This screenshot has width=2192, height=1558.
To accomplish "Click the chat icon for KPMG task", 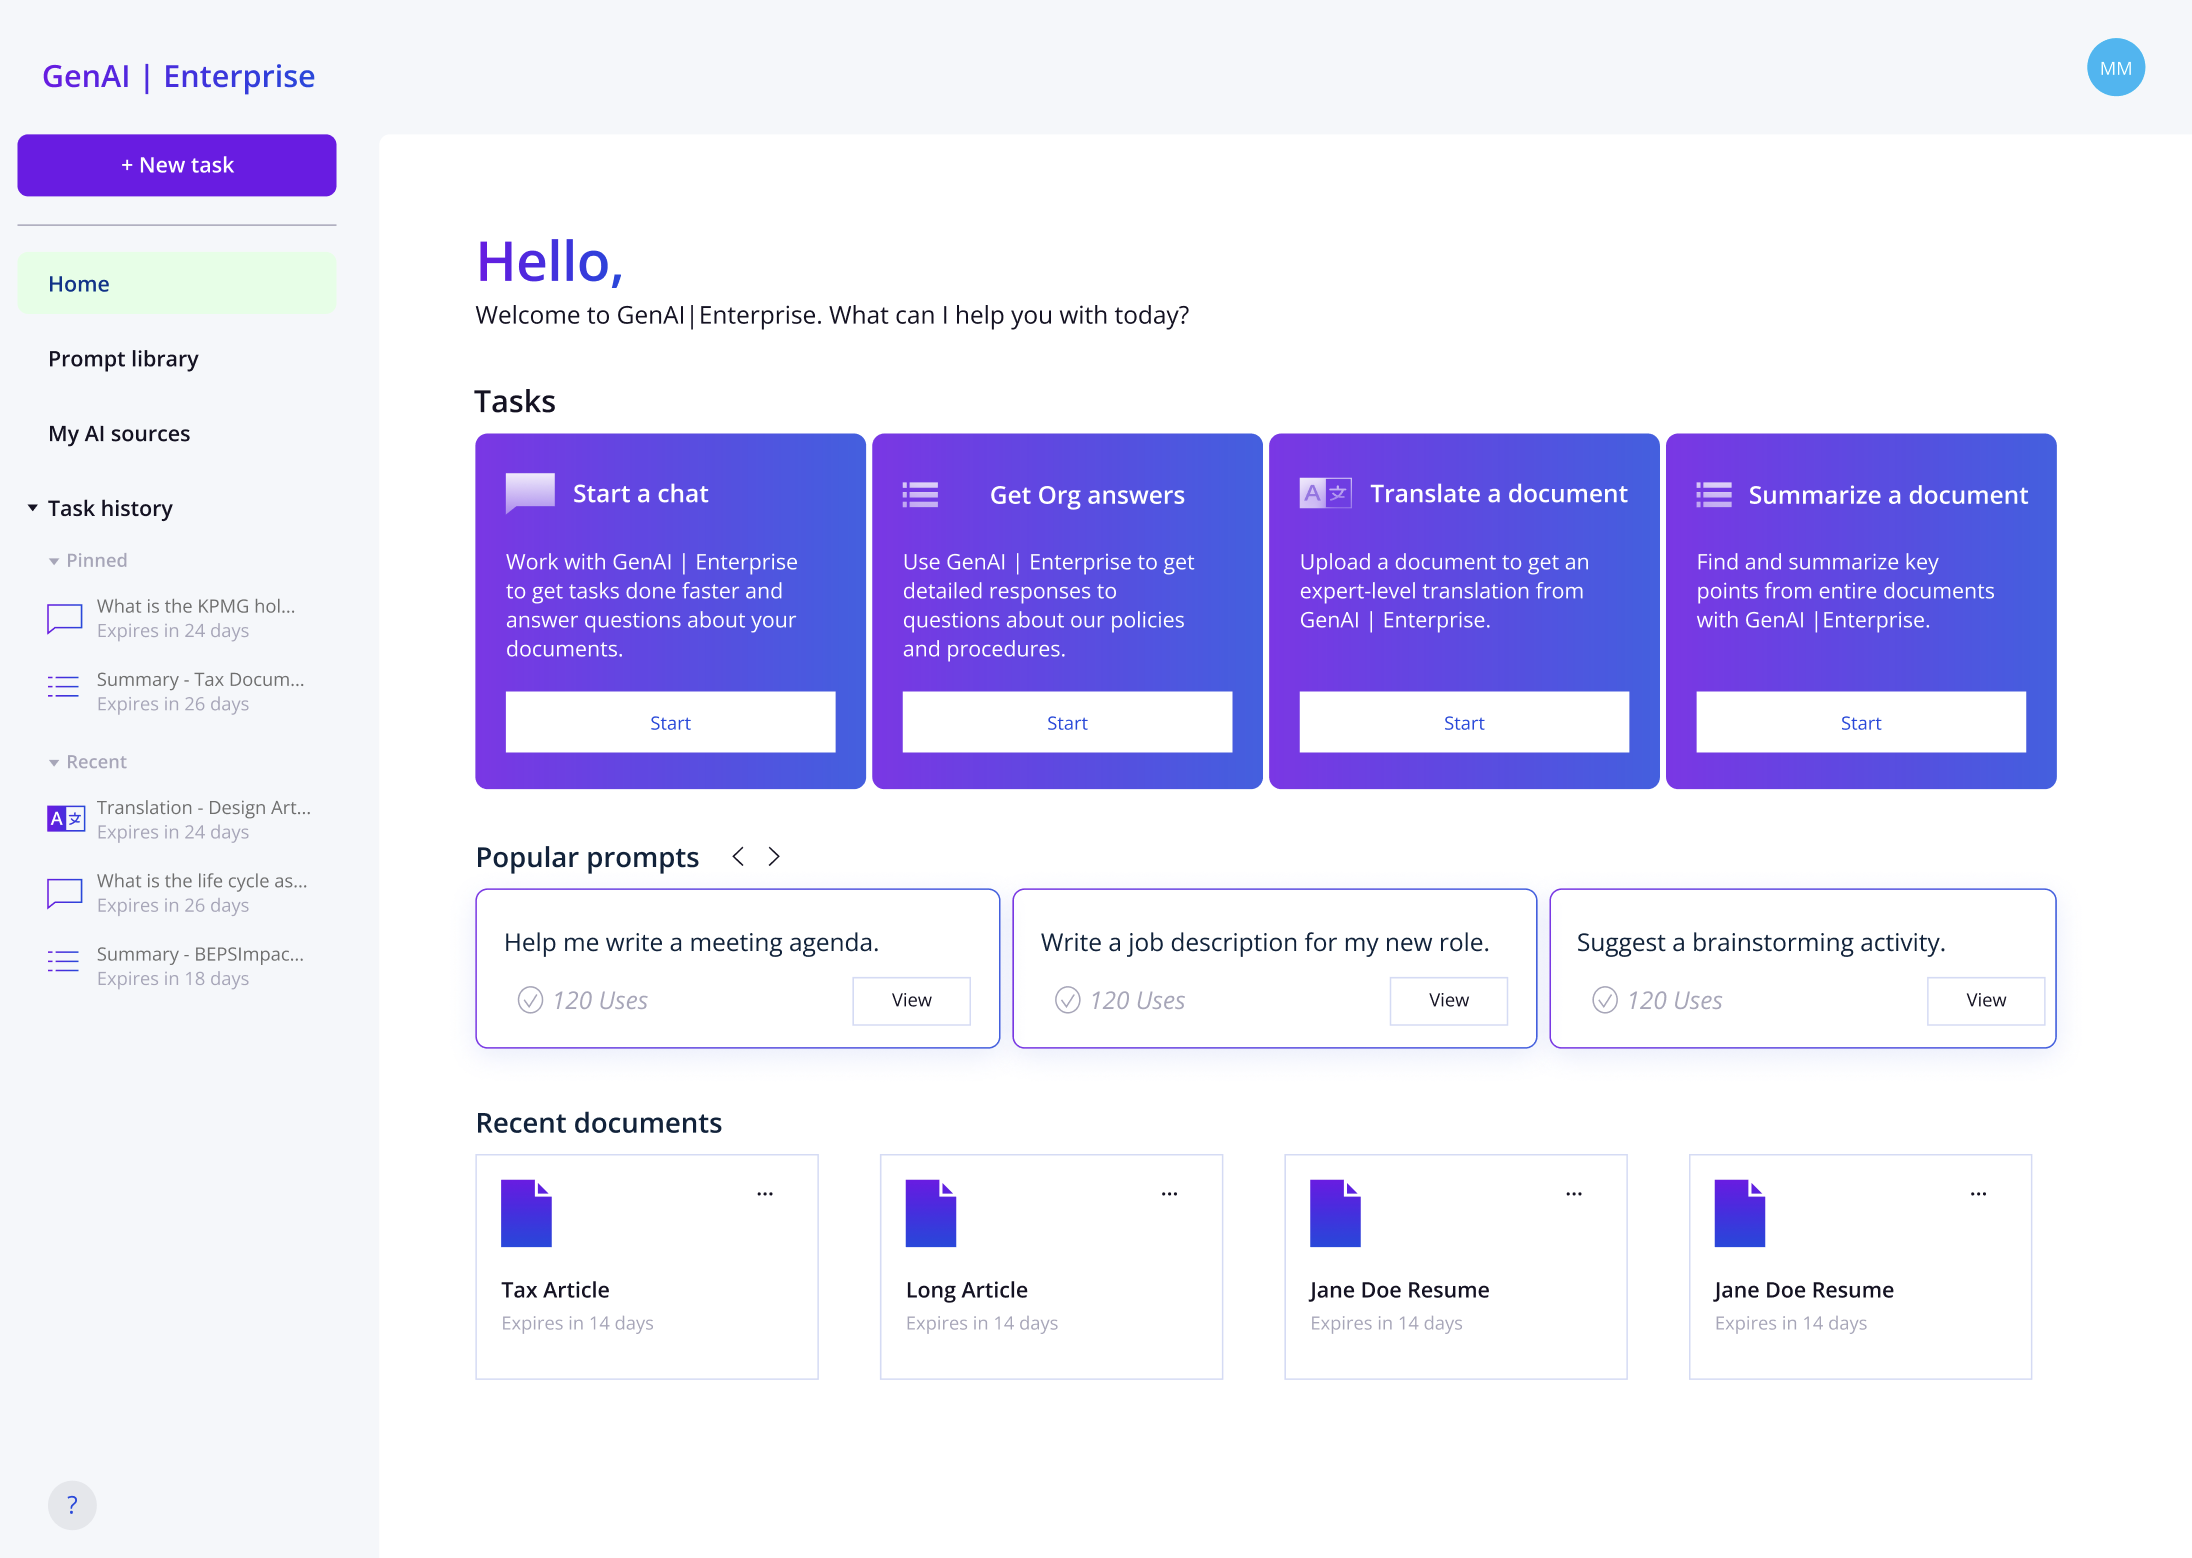I will 65,618.
